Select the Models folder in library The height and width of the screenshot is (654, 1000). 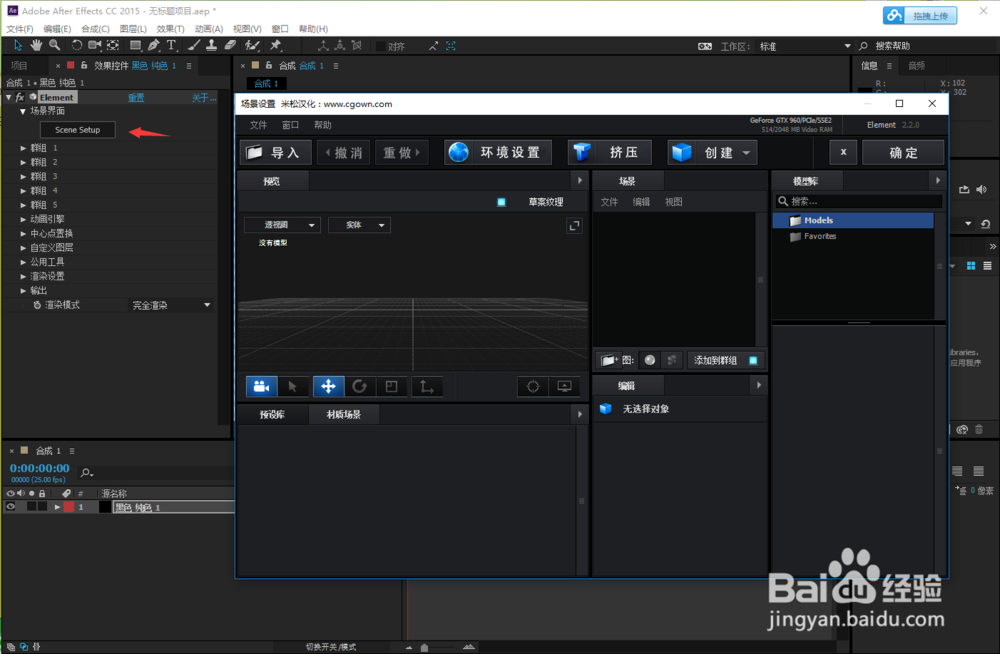pos(853,220)
